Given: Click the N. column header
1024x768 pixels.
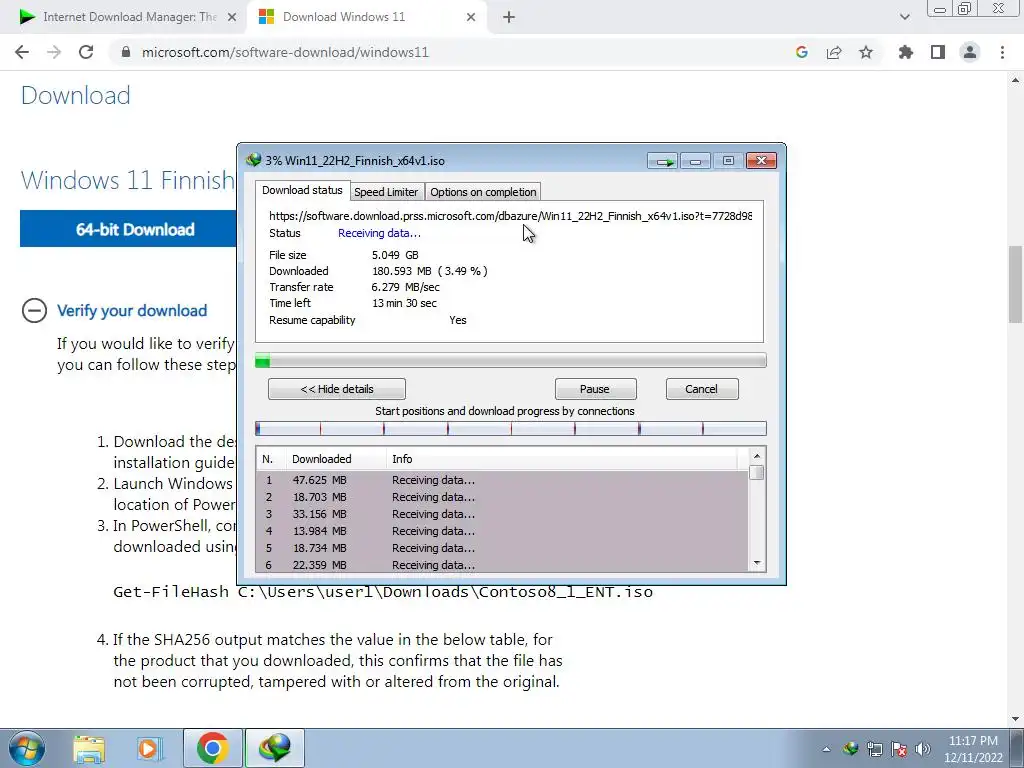Looking at the screenshot, I should pos(270,459).
